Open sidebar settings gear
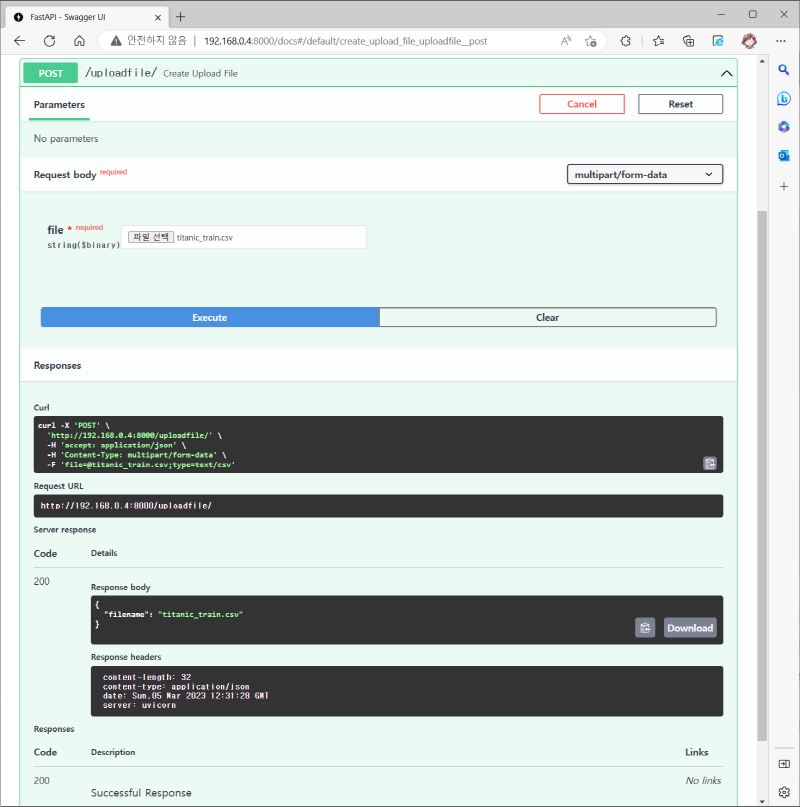The height and width of the screenshot is (807, 800). point(784,792)
